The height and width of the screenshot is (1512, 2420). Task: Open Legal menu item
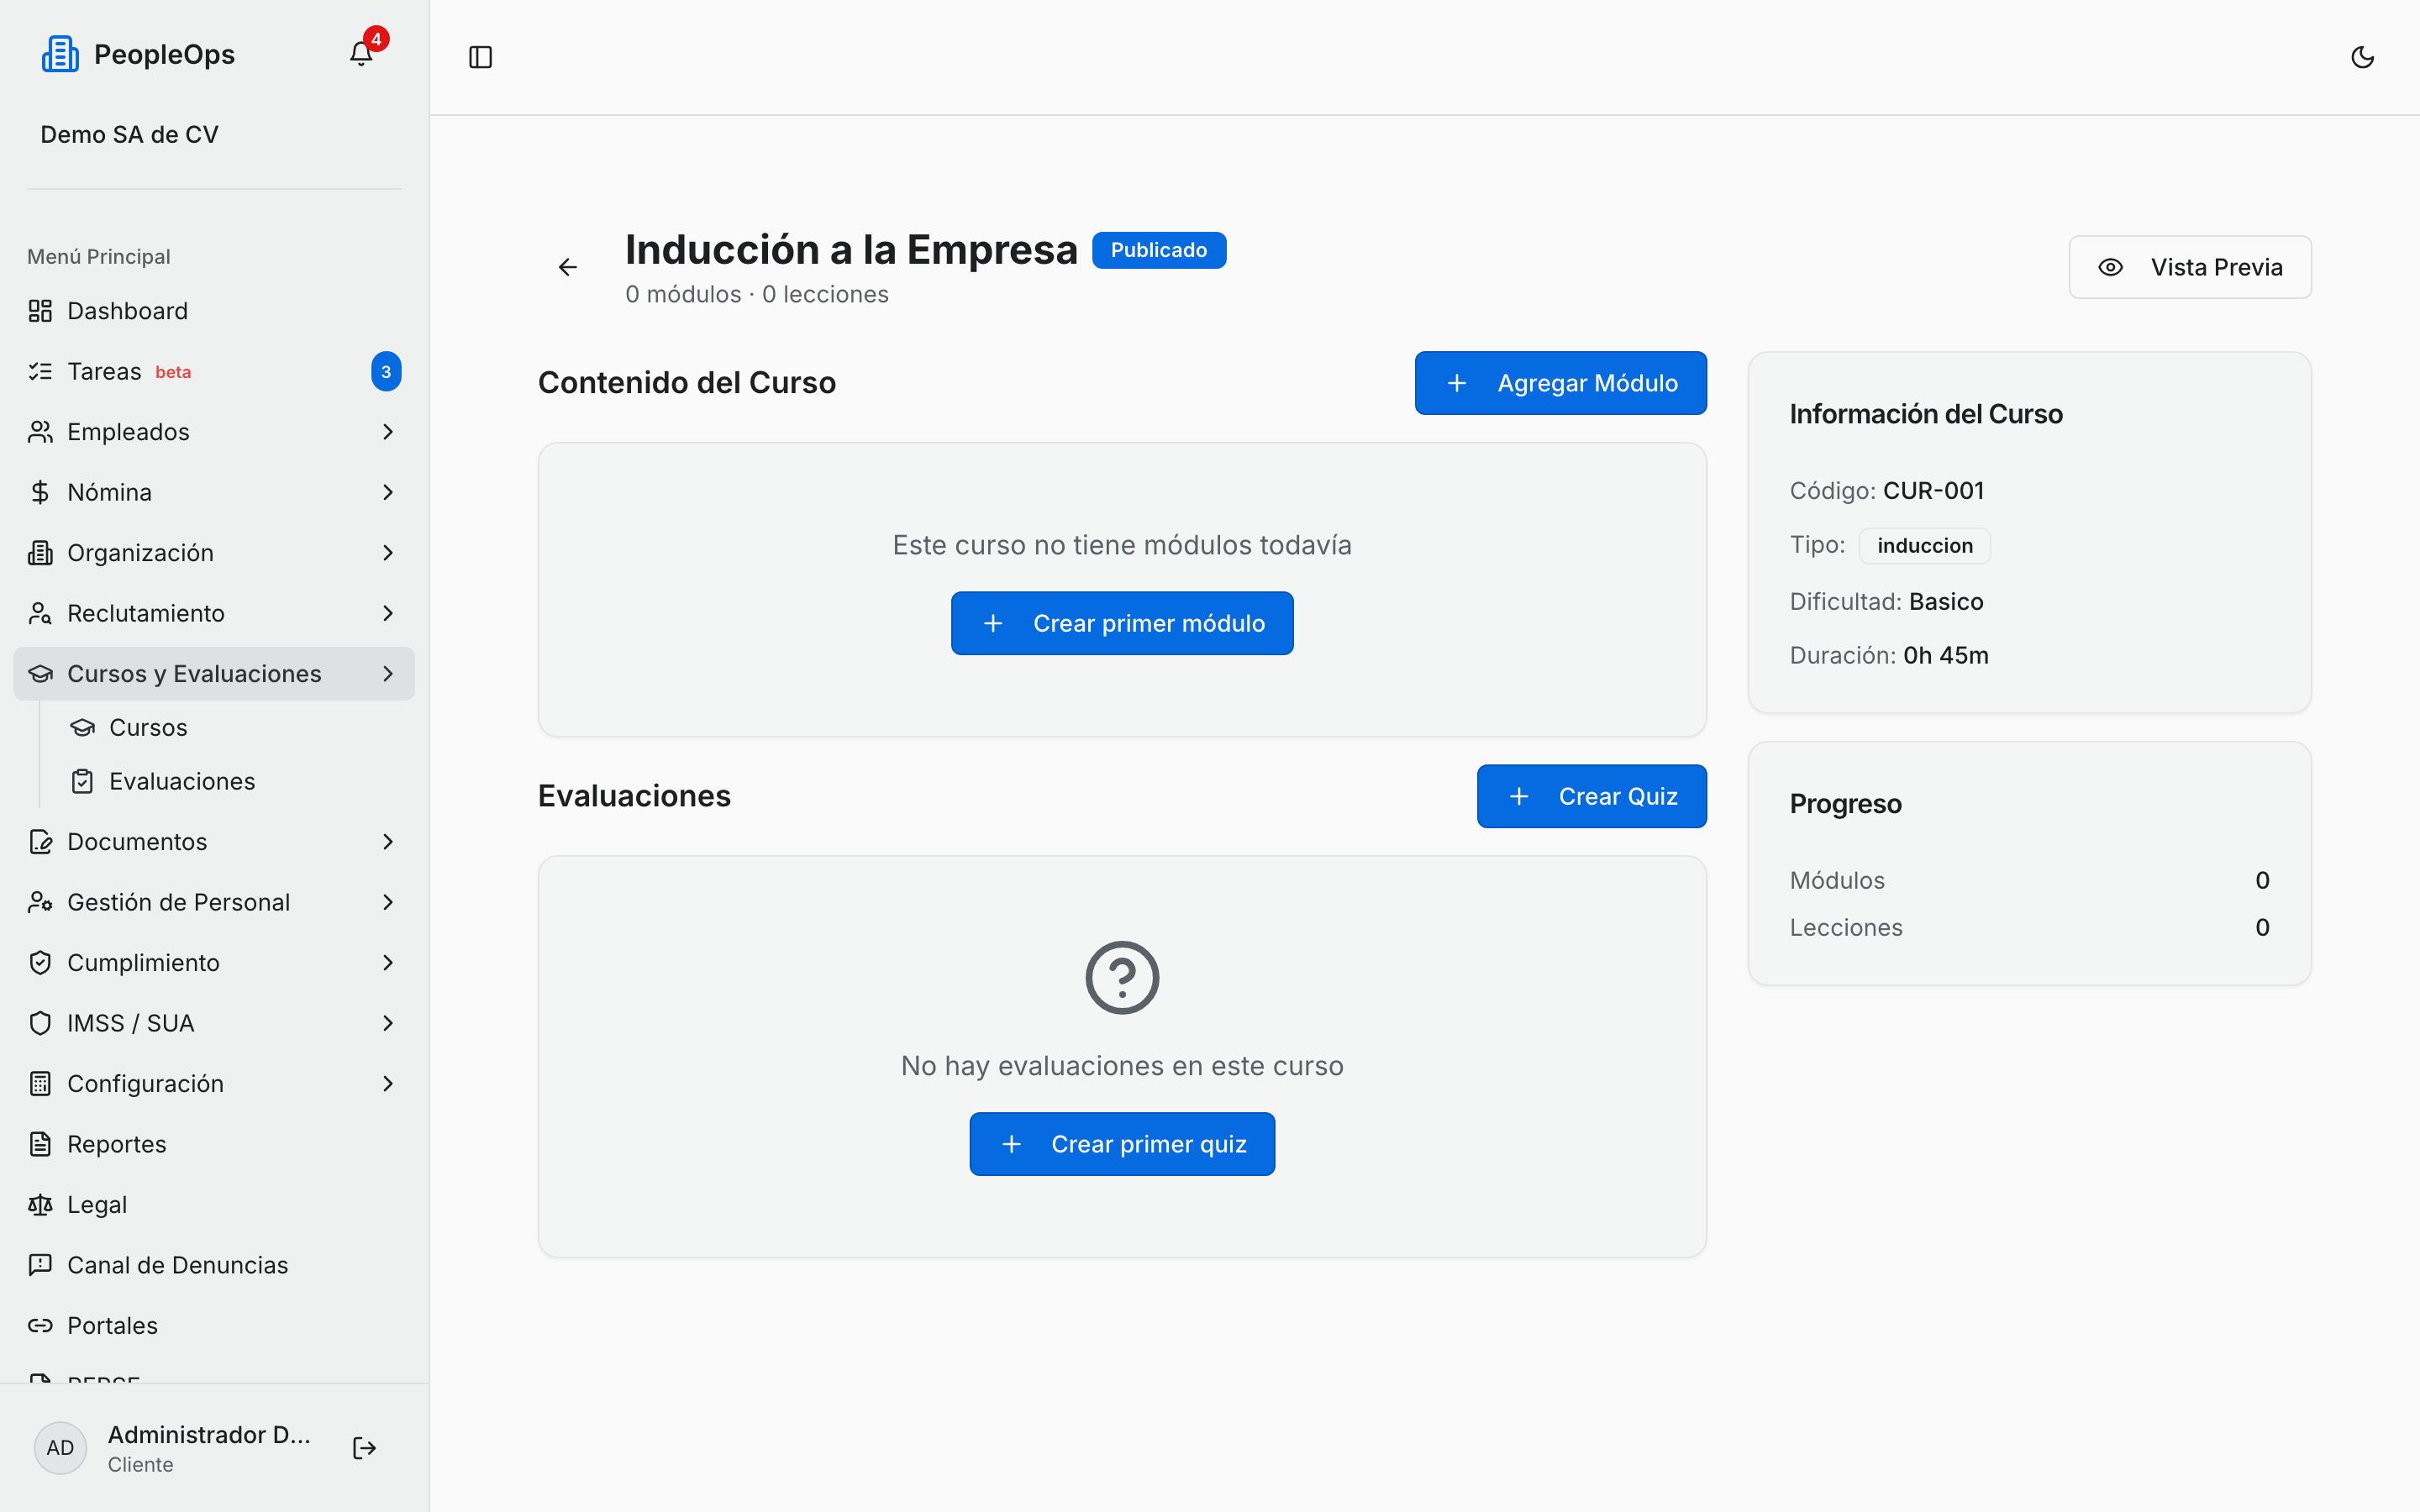pyautogui.click(x=214, y=1205)
